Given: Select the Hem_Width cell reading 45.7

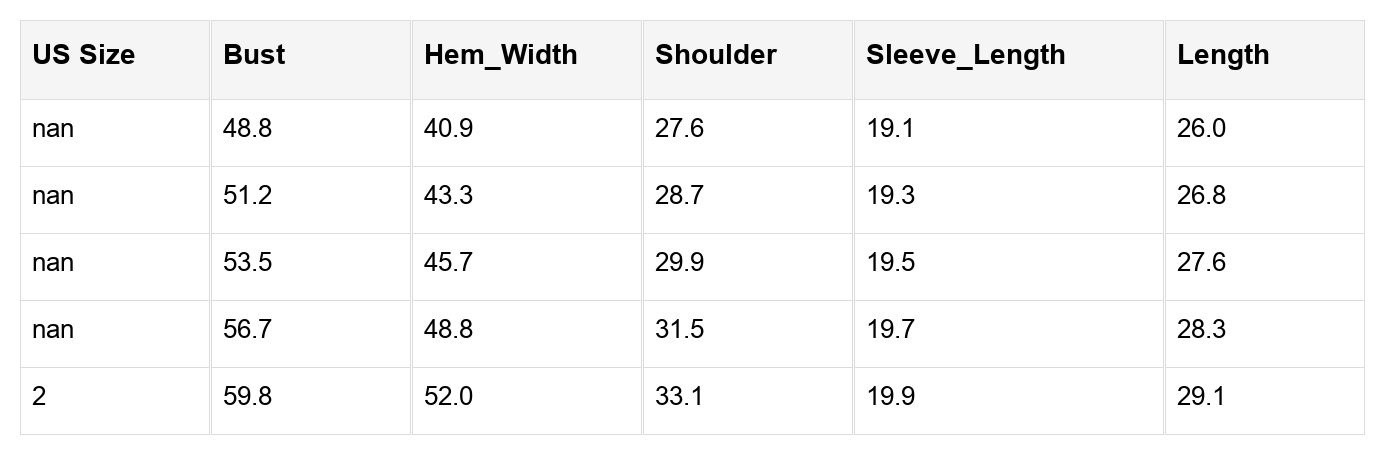Looking at the screenshot, I should coord(448,263).
